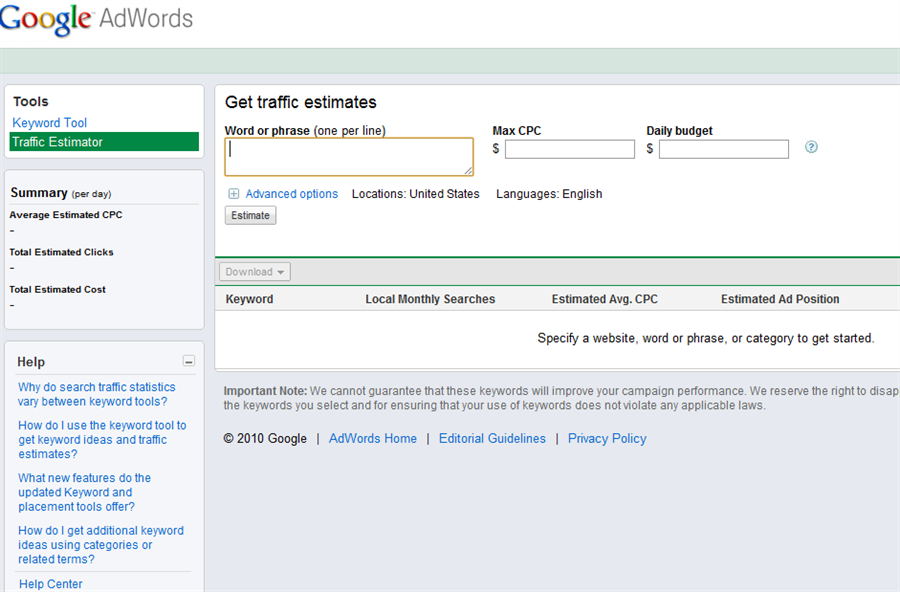Viewport: 900px width, 592px height.
Task: Collapse the Help panel with the minus icon
Action: click(x=188, y=361)
